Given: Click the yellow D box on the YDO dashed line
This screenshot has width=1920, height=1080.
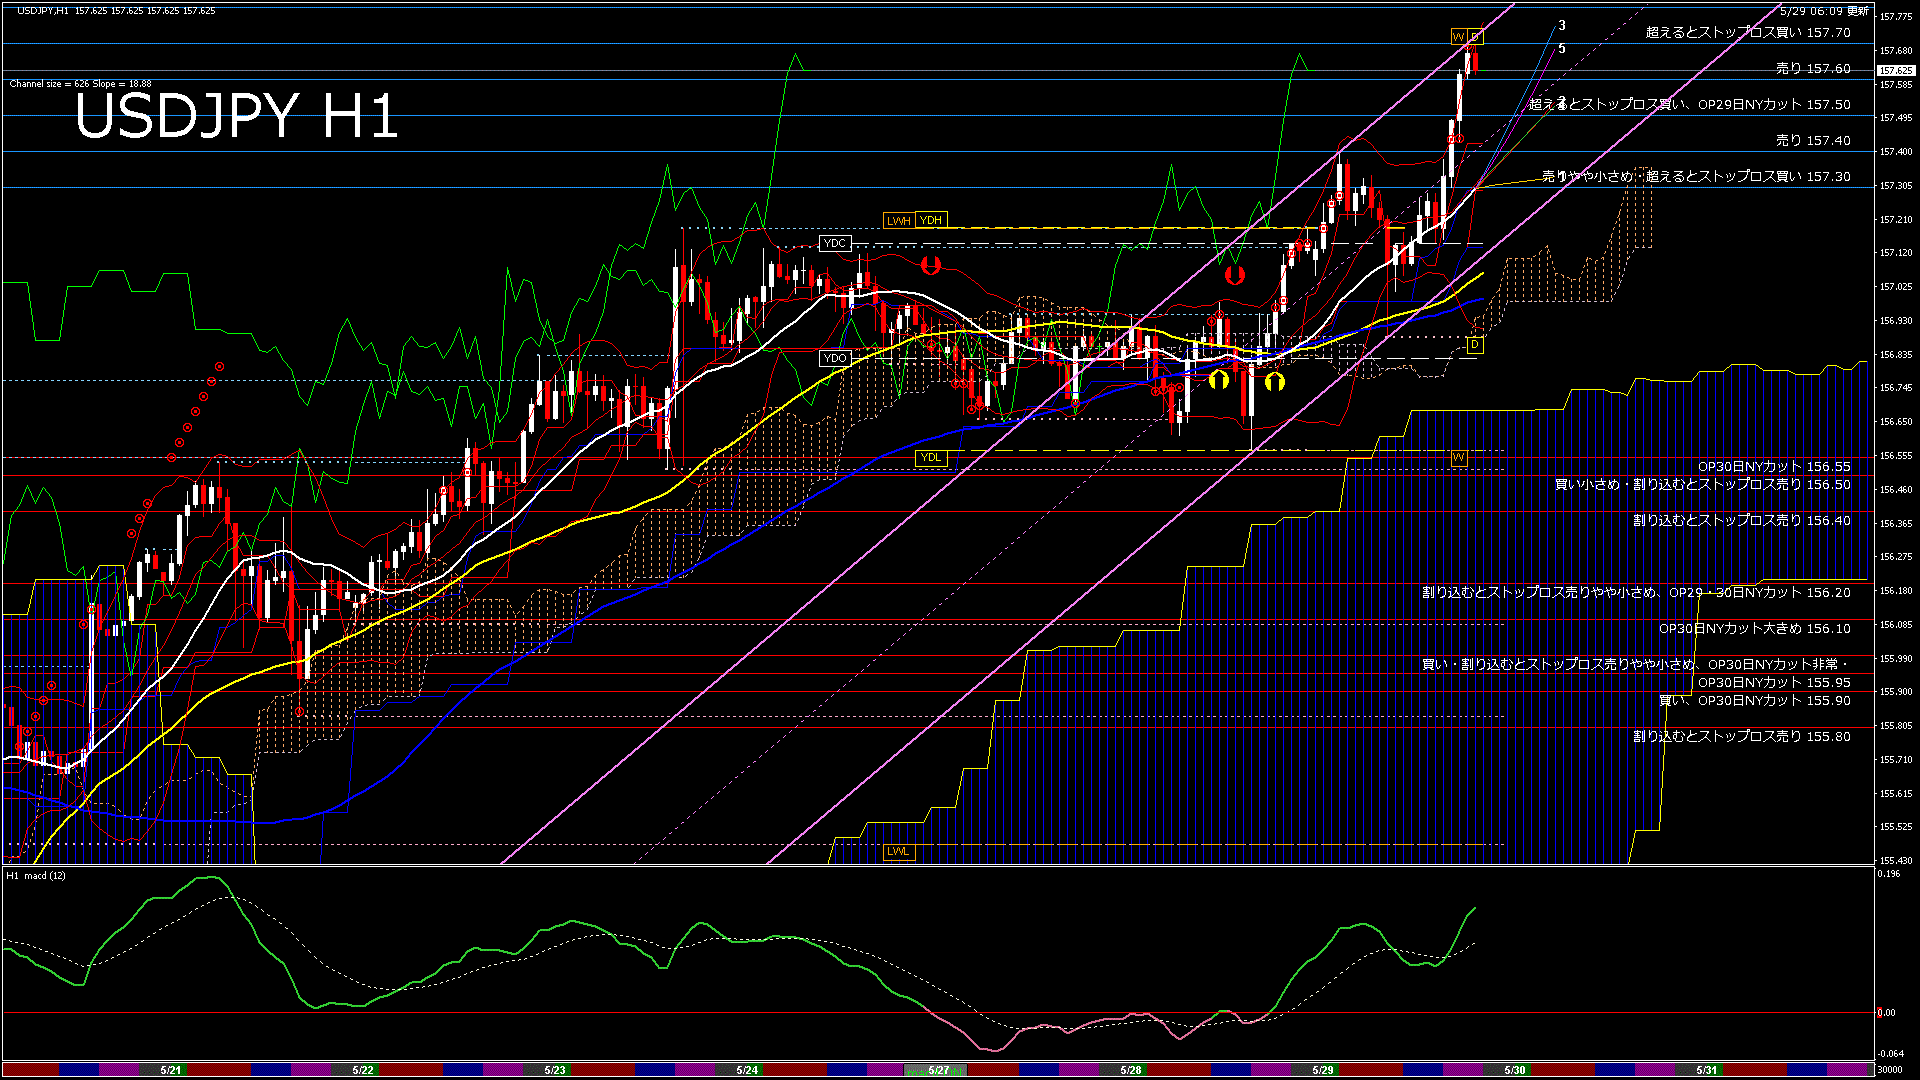Looking at the screenshot, I should tap(1475, 345).
